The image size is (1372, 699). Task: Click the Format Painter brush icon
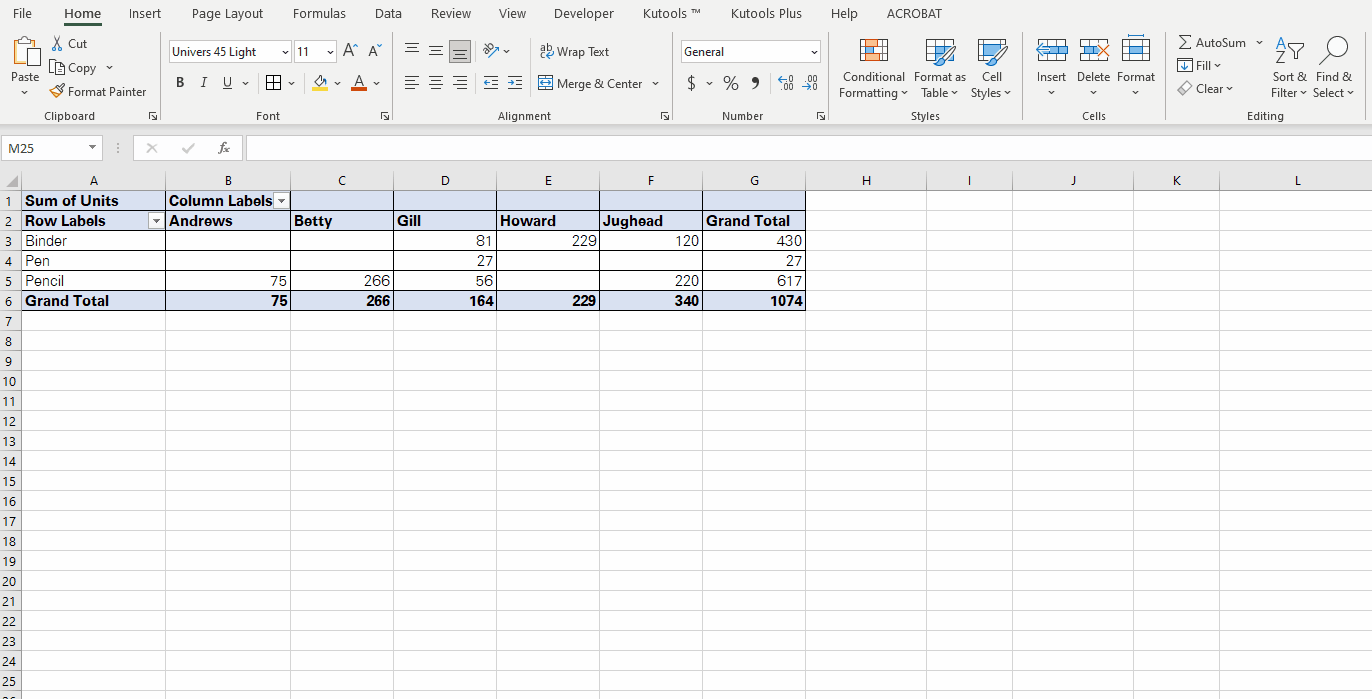pyautogui.click(x=58, y=92)
